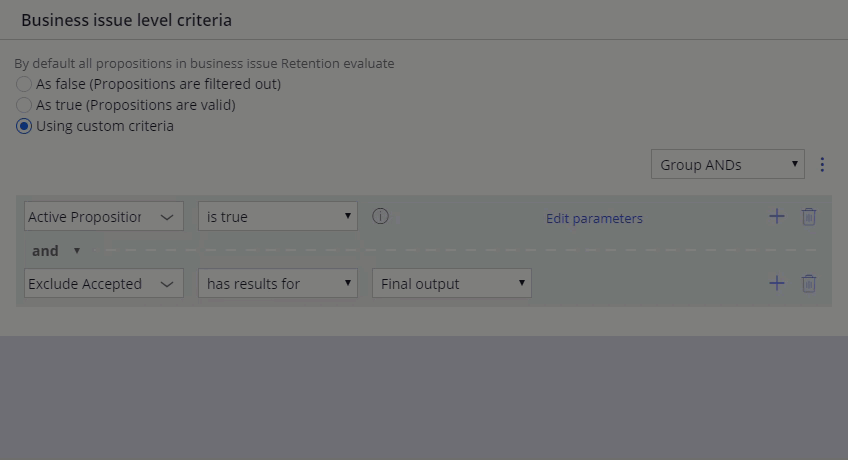Expand the Exclude Accepted field chevron
The height and width of the screenshot is (460, 848).
[167, 284]
